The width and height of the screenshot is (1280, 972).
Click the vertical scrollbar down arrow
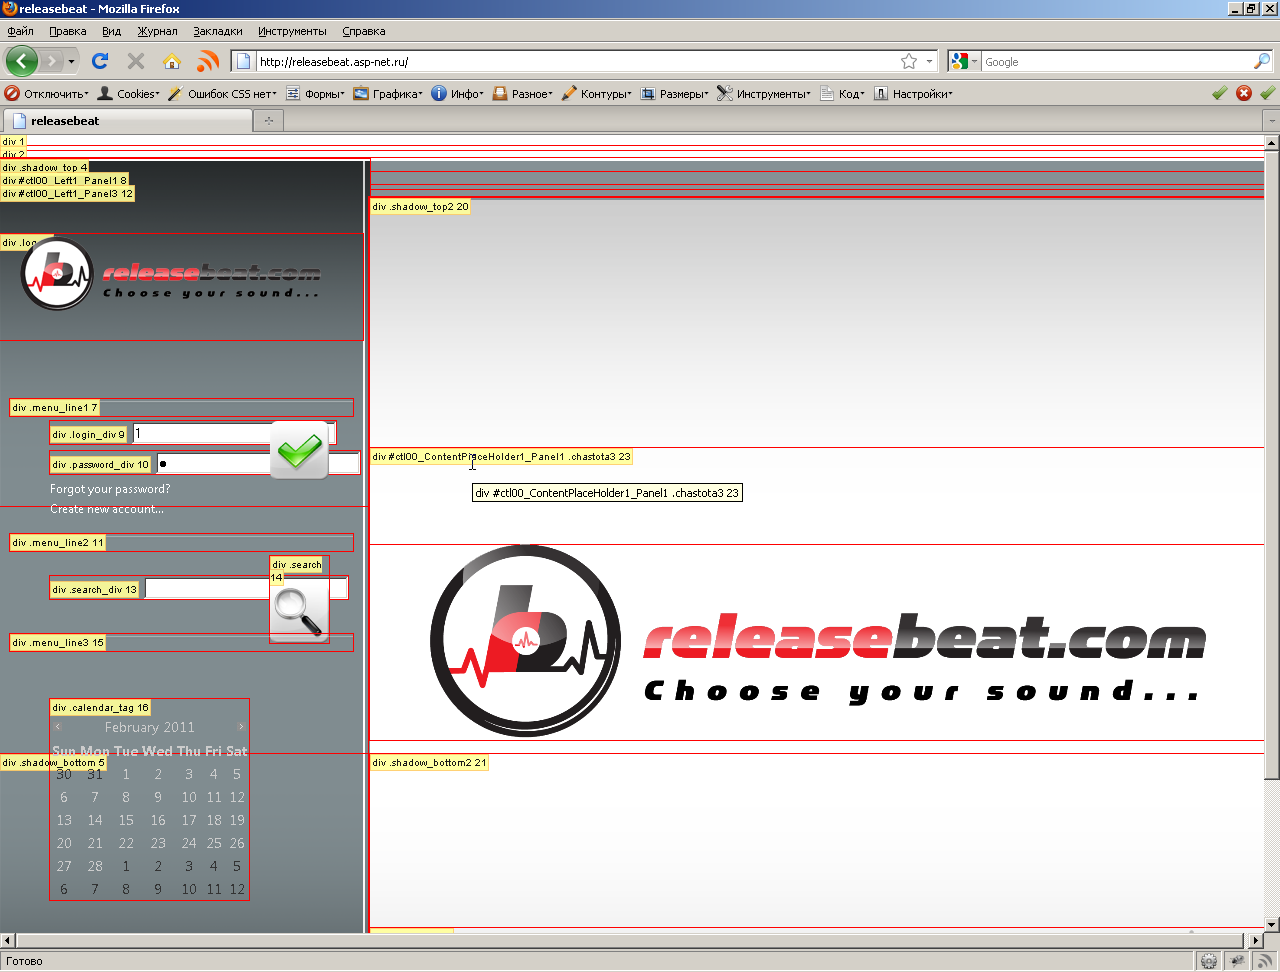click(1272, 925)
